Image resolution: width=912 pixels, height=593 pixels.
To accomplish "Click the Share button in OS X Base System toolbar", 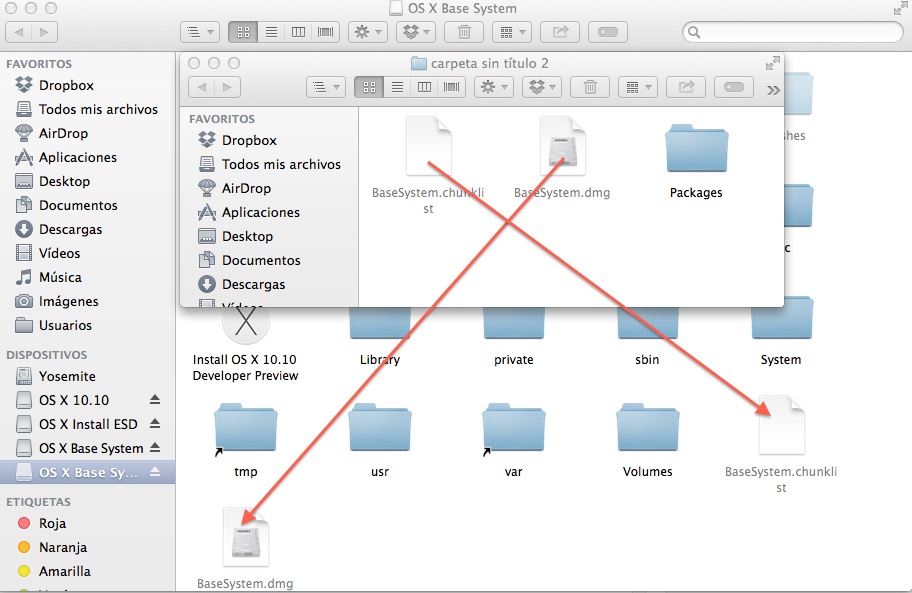I will pyautogui.click(x=560, y=32).
